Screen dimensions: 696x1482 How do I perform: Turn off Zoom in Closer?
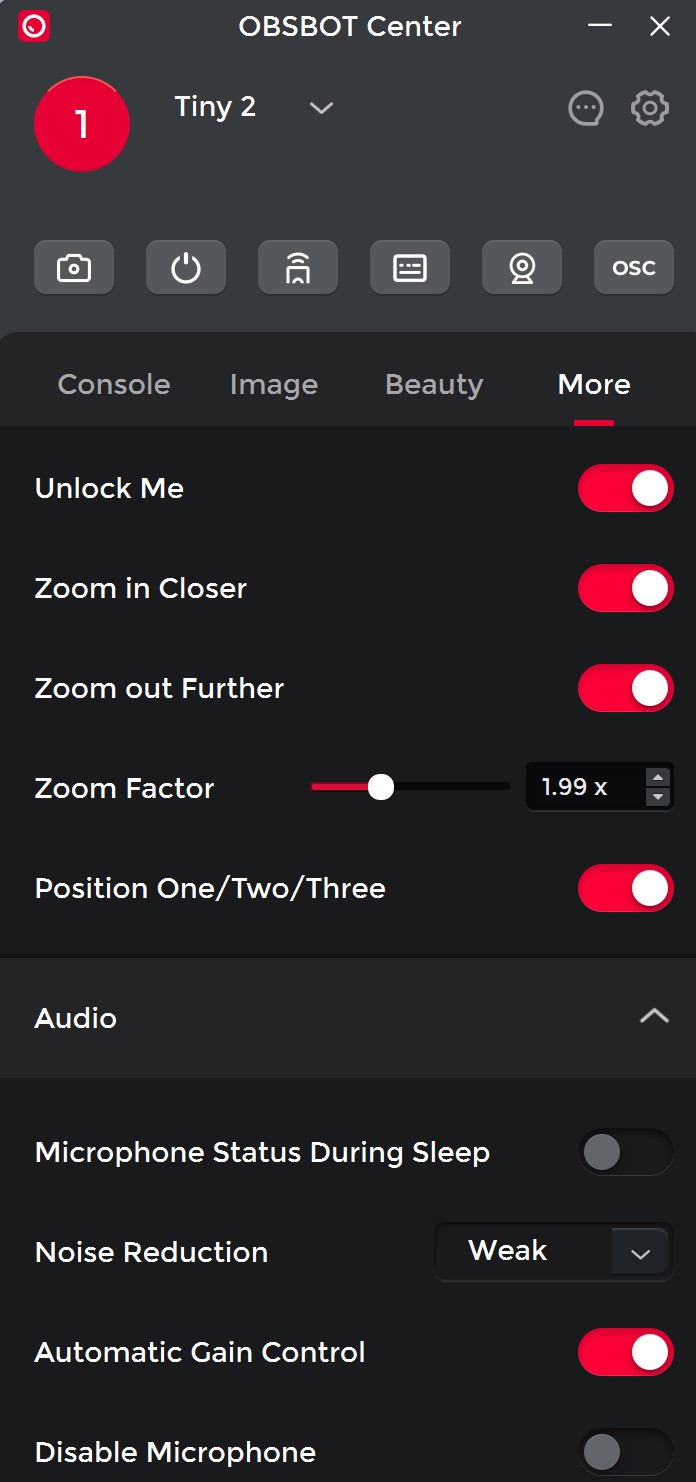tap(626, 588)
